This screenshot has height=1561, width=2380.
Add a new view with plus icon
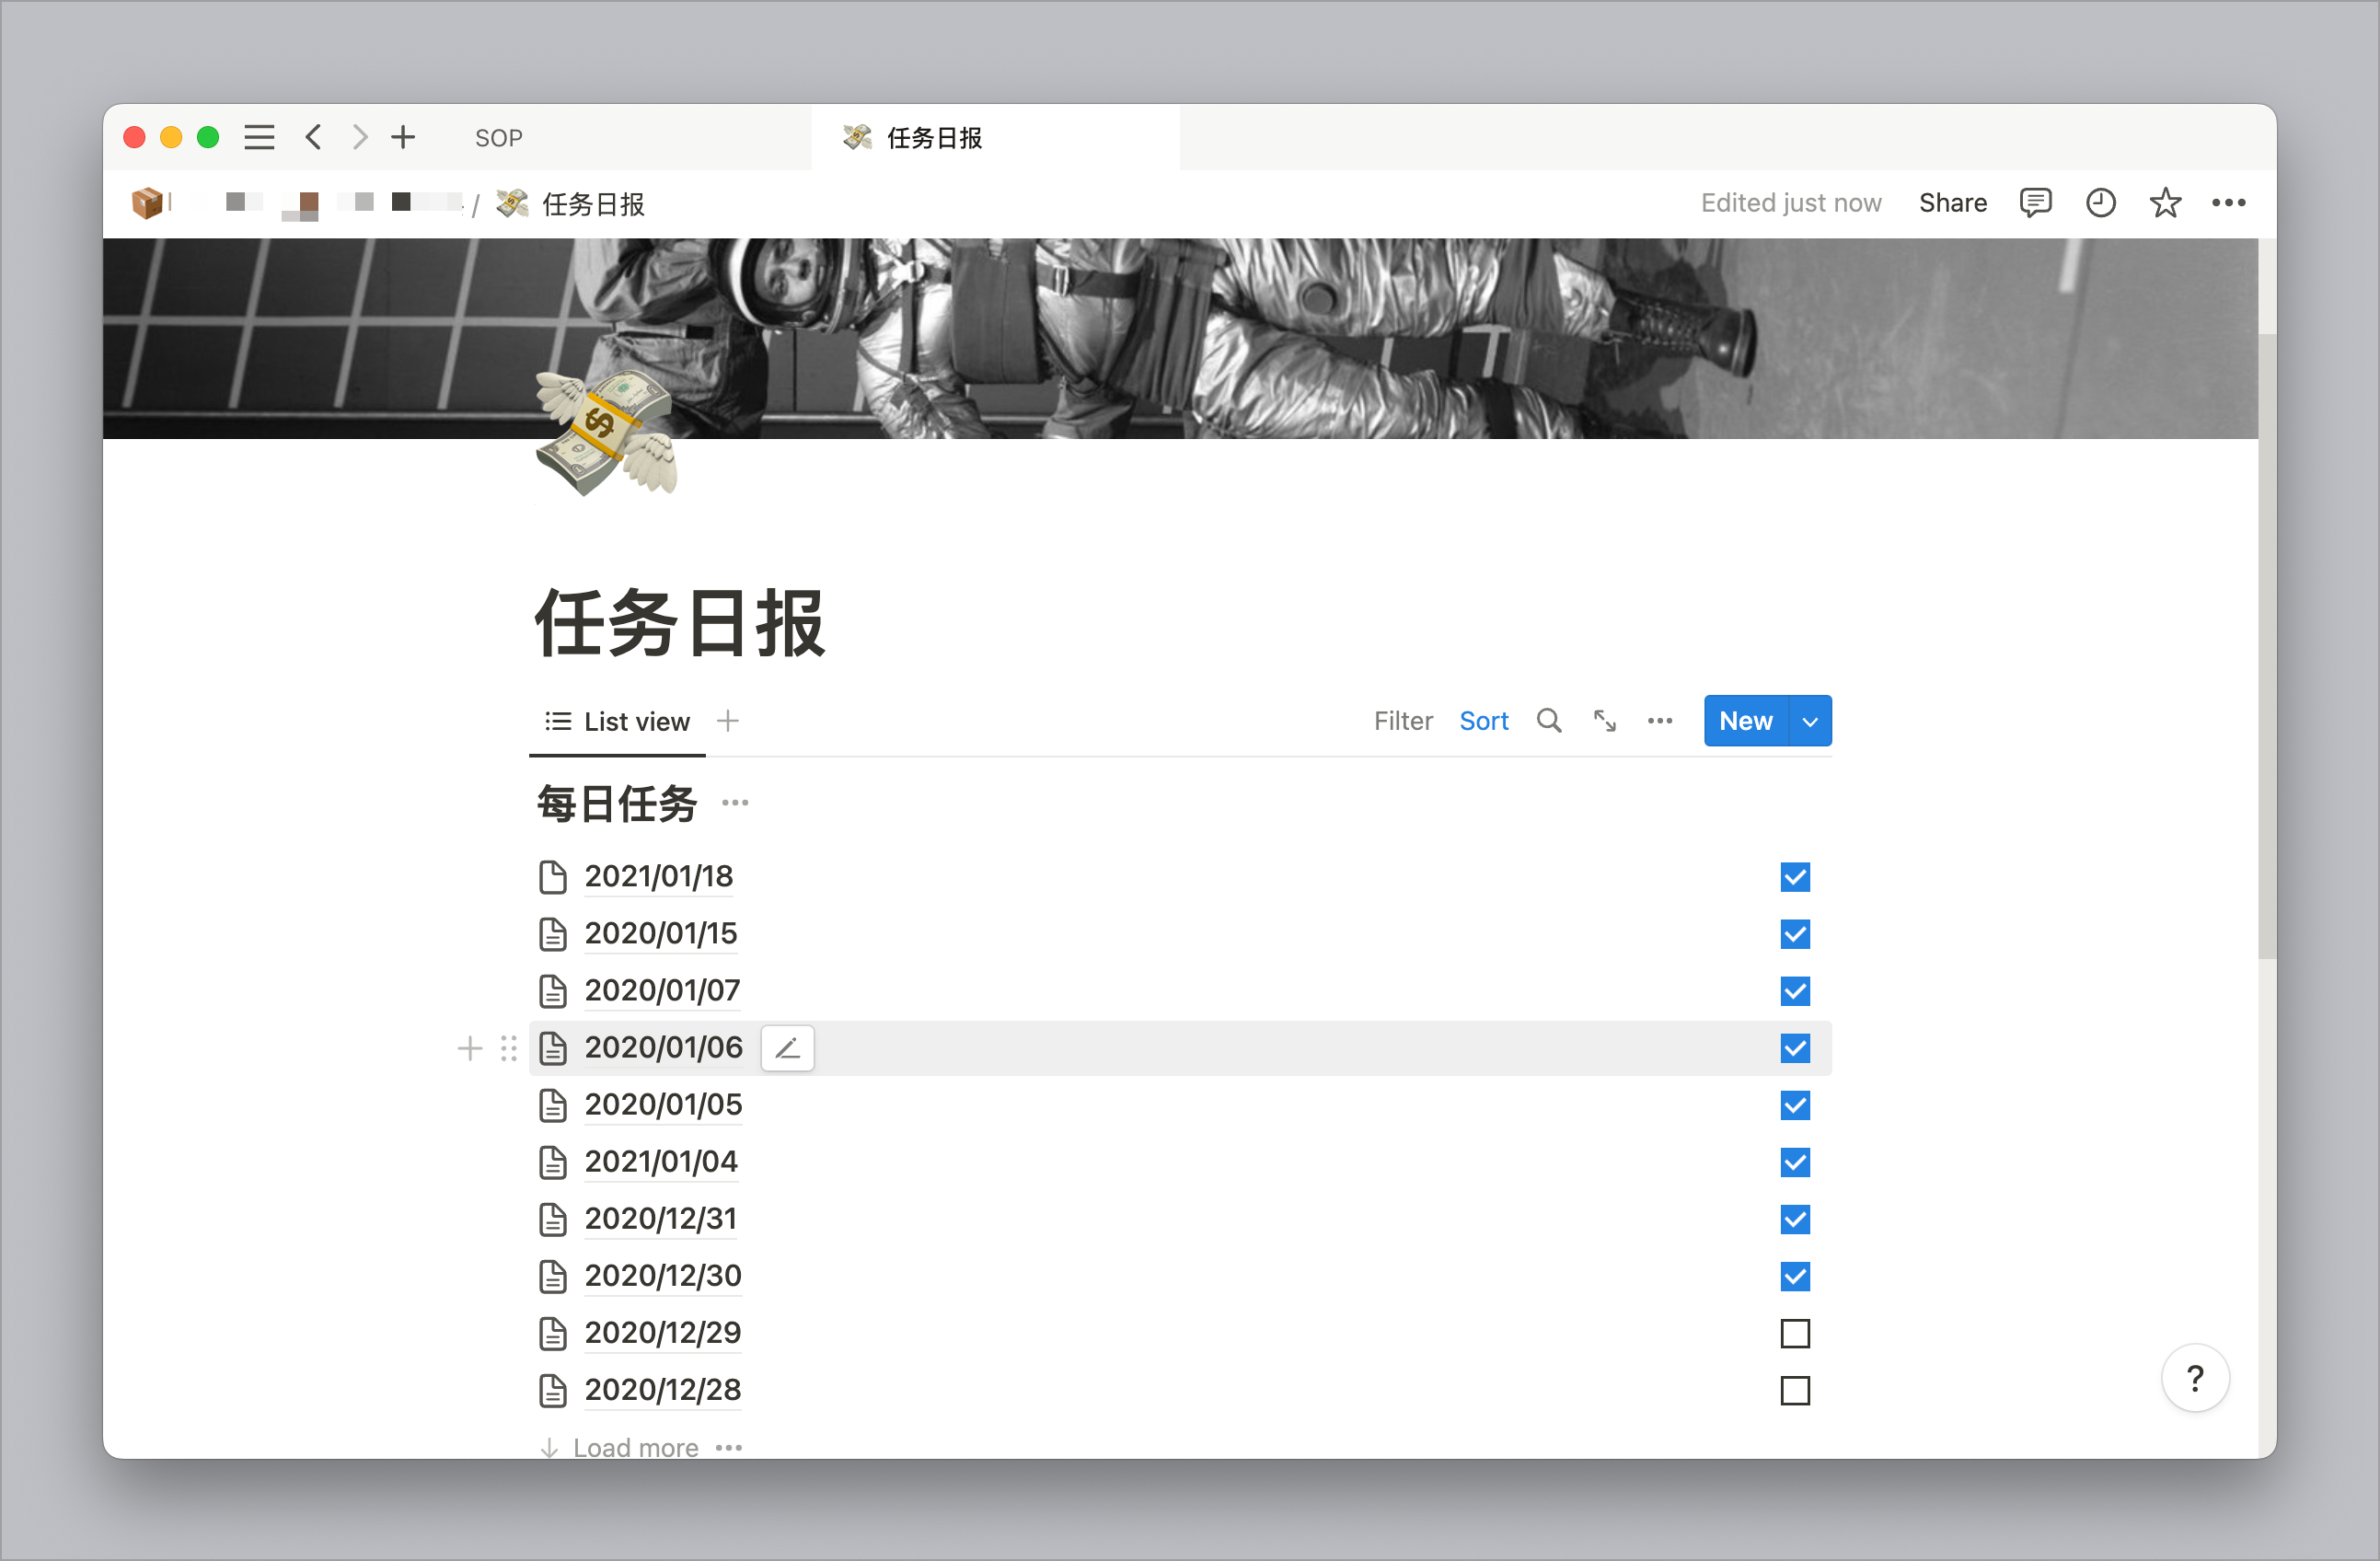[x=728, y=721]
